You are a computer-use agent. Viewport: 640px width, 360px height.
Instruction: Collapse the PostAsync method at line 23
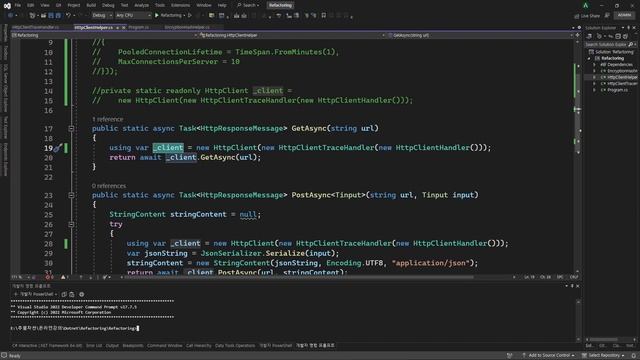(x=71, y=195)
